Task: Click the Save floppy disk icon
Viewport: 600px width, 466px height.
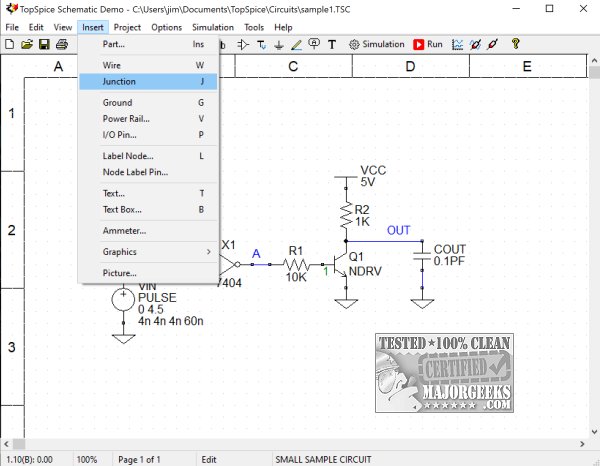Action: [44, 44]
